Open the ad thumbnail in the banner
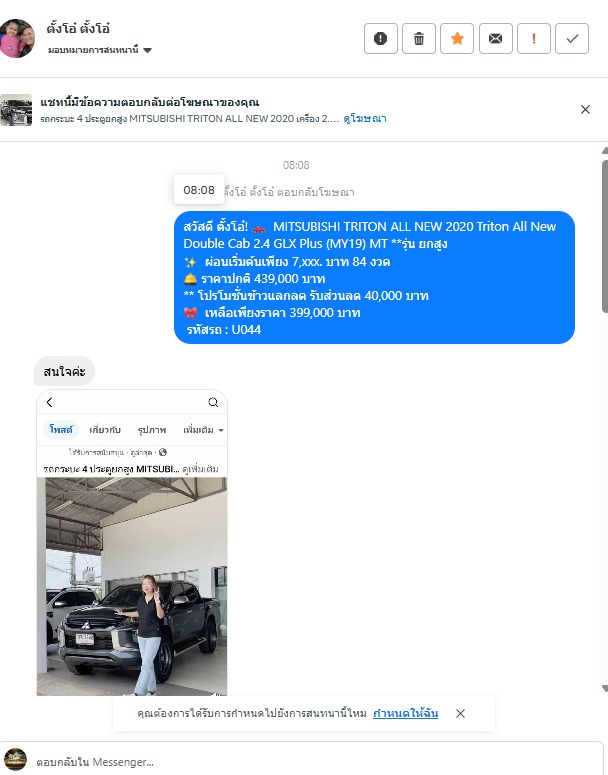The width and height of the screenshot is (608, 775). click(16, 110)
